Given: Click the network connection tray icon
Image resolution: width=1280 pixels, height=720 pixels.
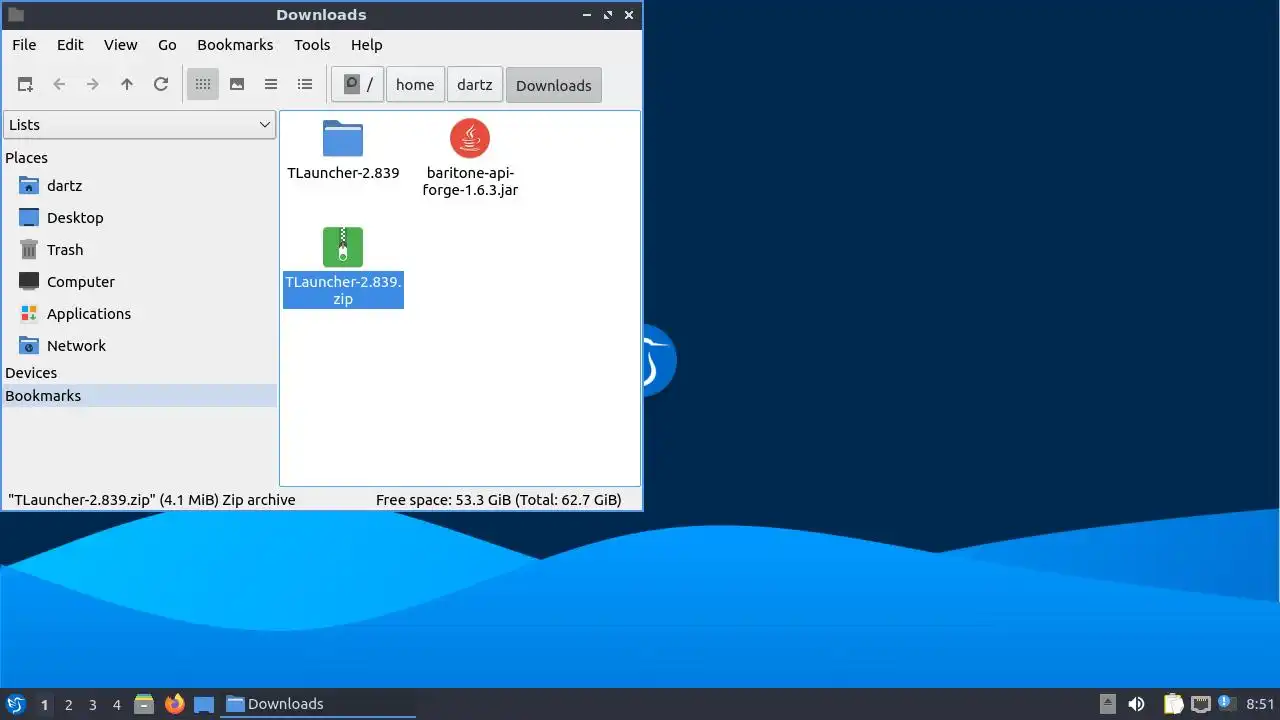Looking at the screenshot, I should pyautogui.click(x=1200, y=704).
